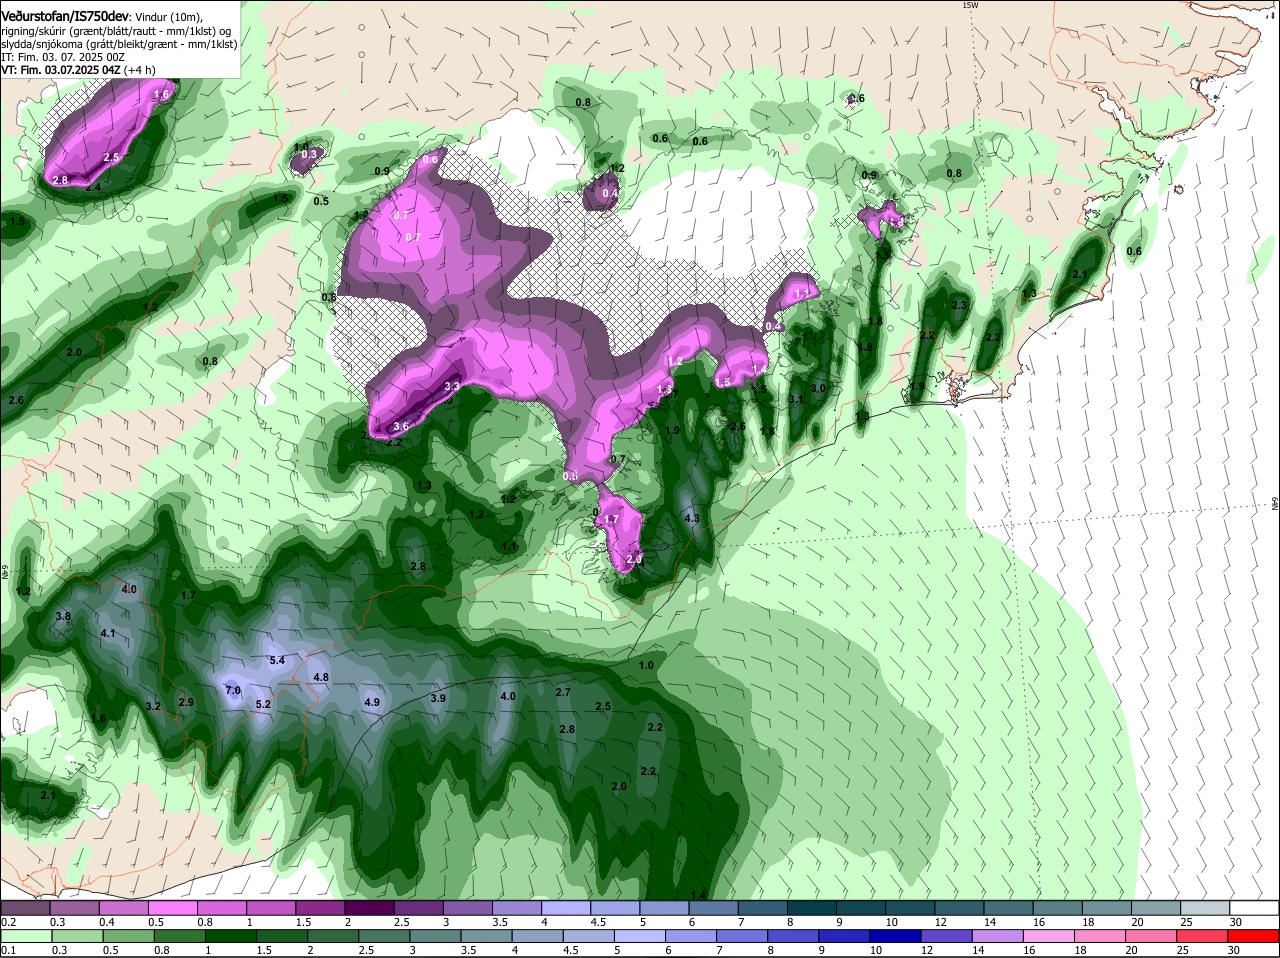Click the 3.0 precipitation value
1280x958 pixels.
coord(818,388)
